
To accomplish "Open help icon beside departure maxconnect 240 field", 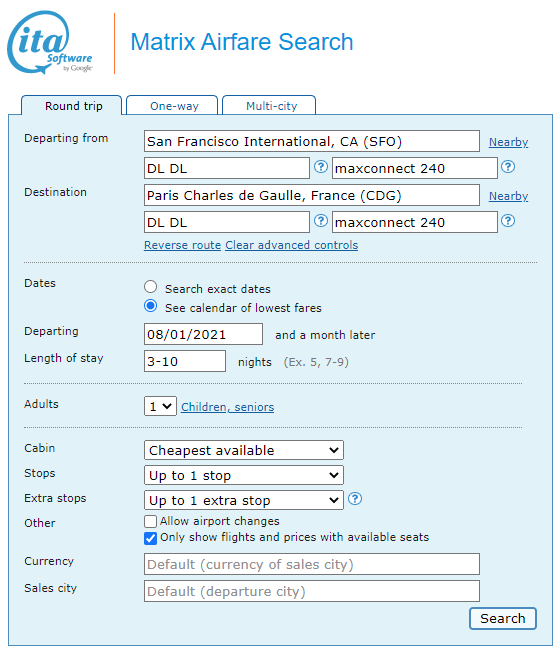I will click(508, 167).
